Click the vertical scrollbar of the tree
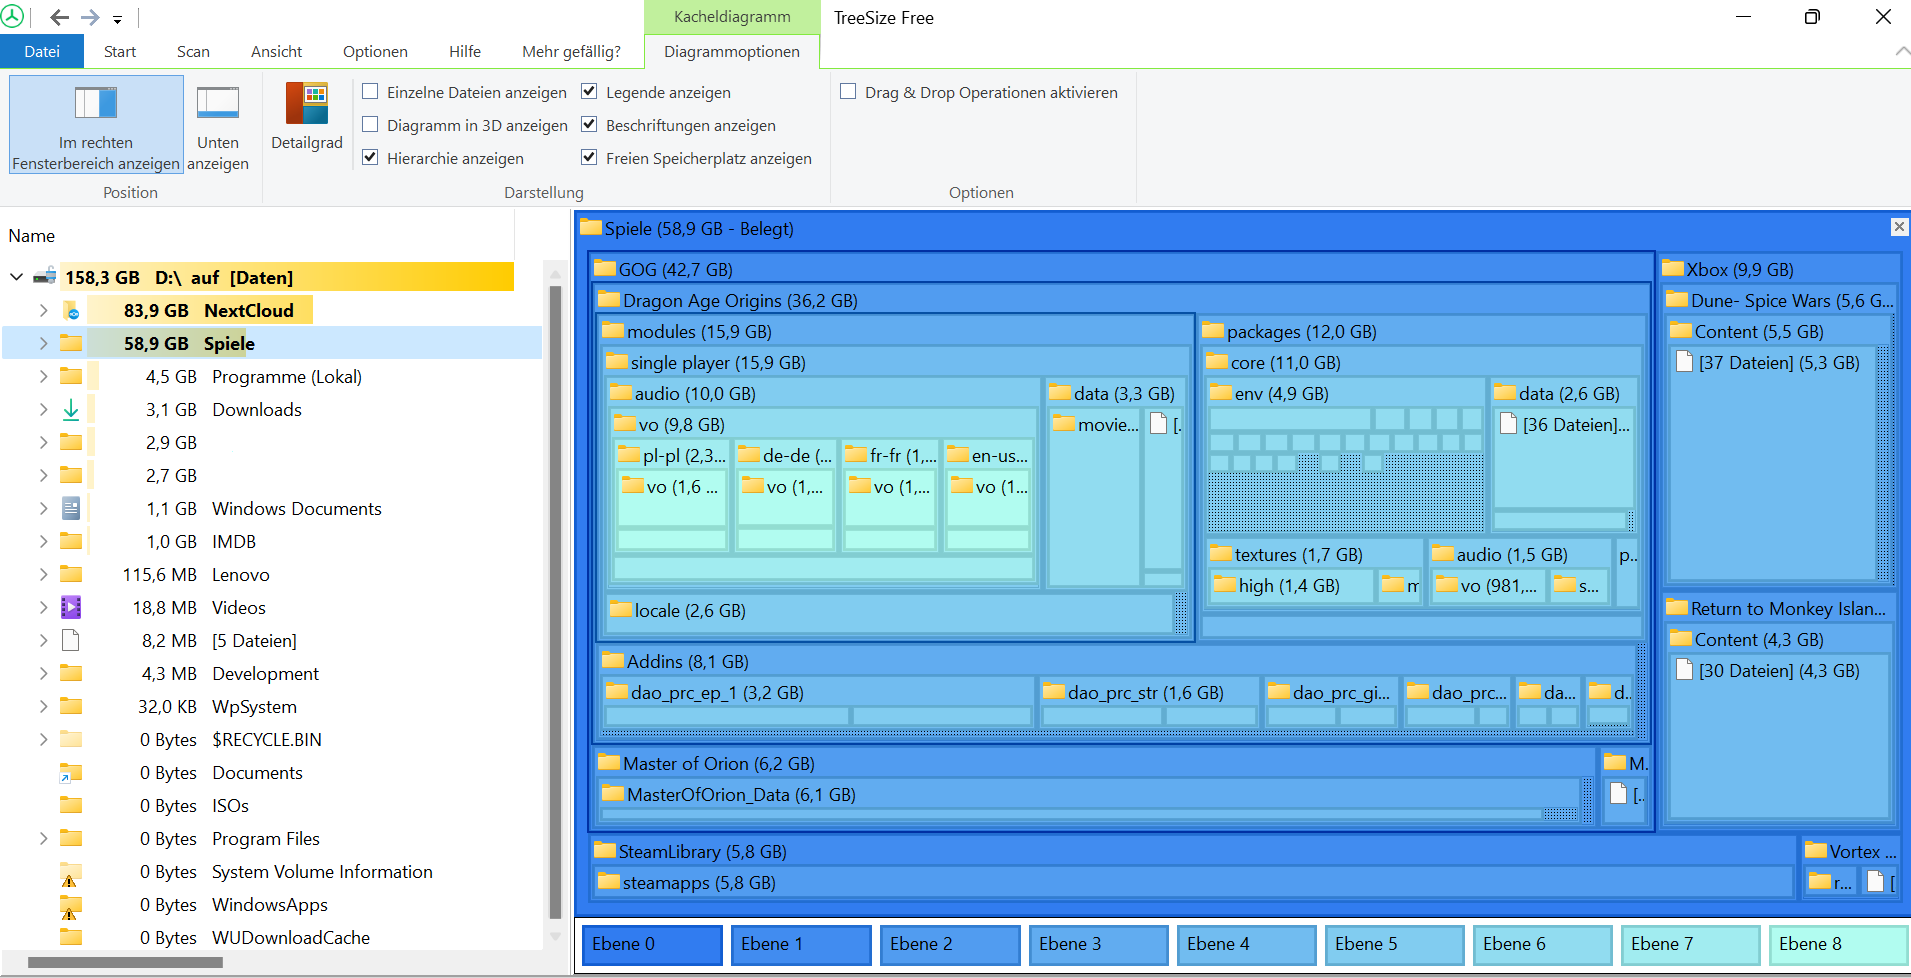The width and height of the screenshot is (1911, 978). 556,601
